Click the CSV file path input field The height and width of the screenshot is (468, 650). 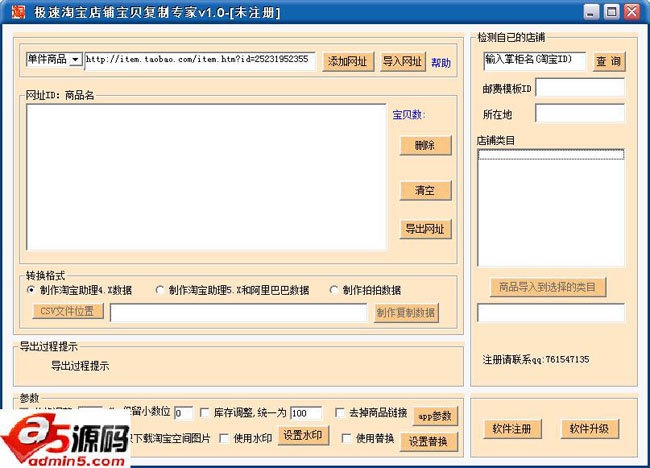coord(238,313)
